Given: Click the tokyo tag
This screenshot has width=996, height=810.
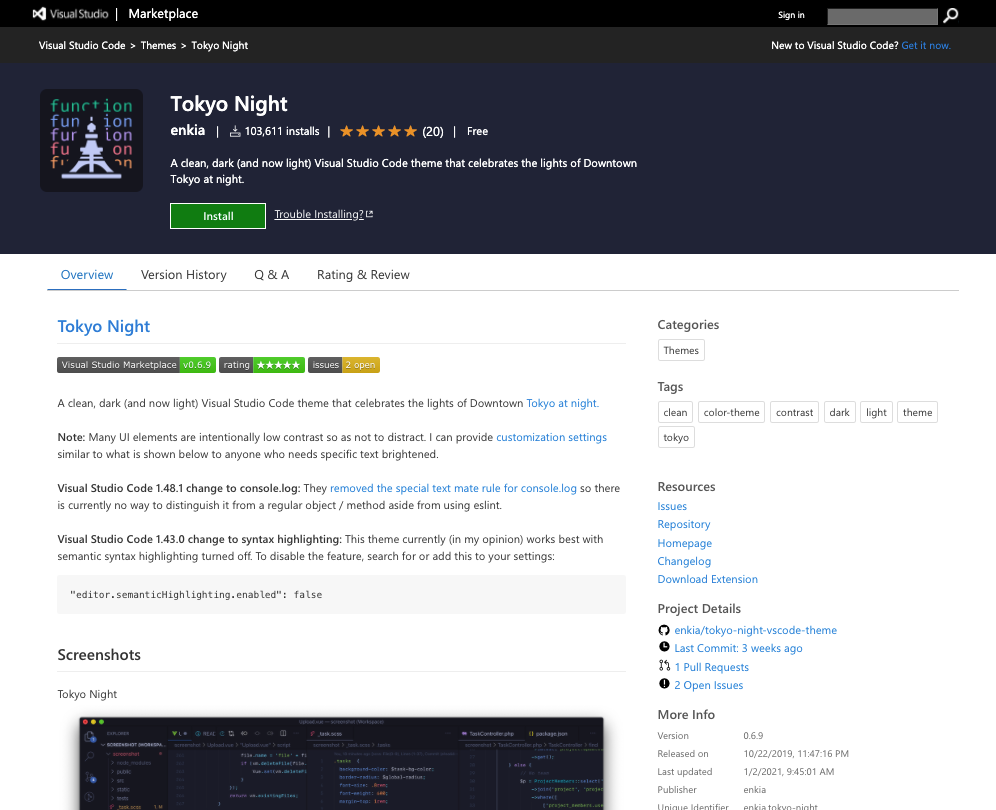Looking at the screenshot, I should (676, 437).
